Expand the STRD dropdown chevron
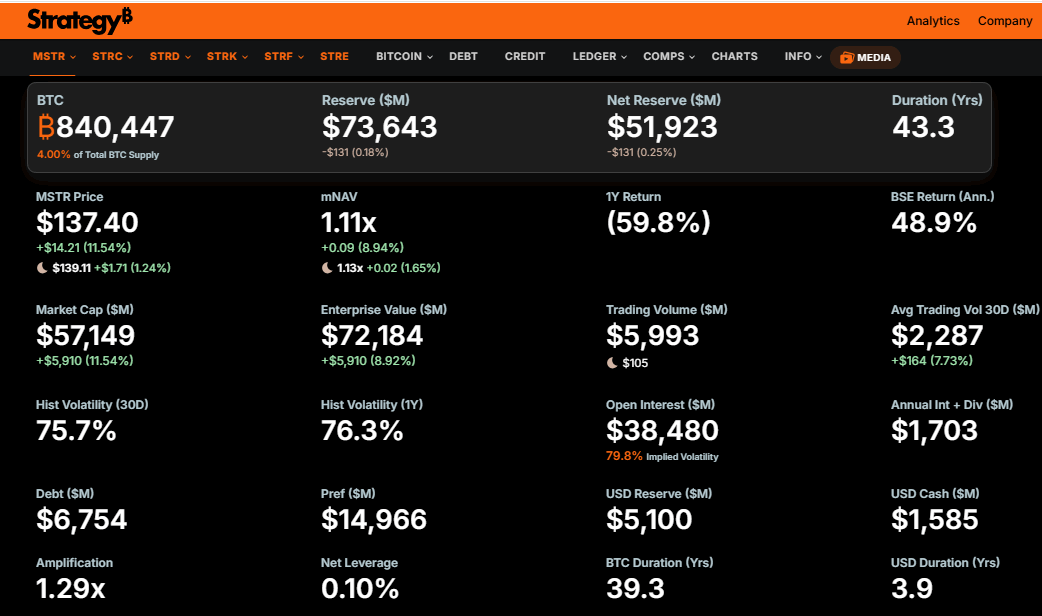Screen dimensions: 1042x616 [188, 57]
